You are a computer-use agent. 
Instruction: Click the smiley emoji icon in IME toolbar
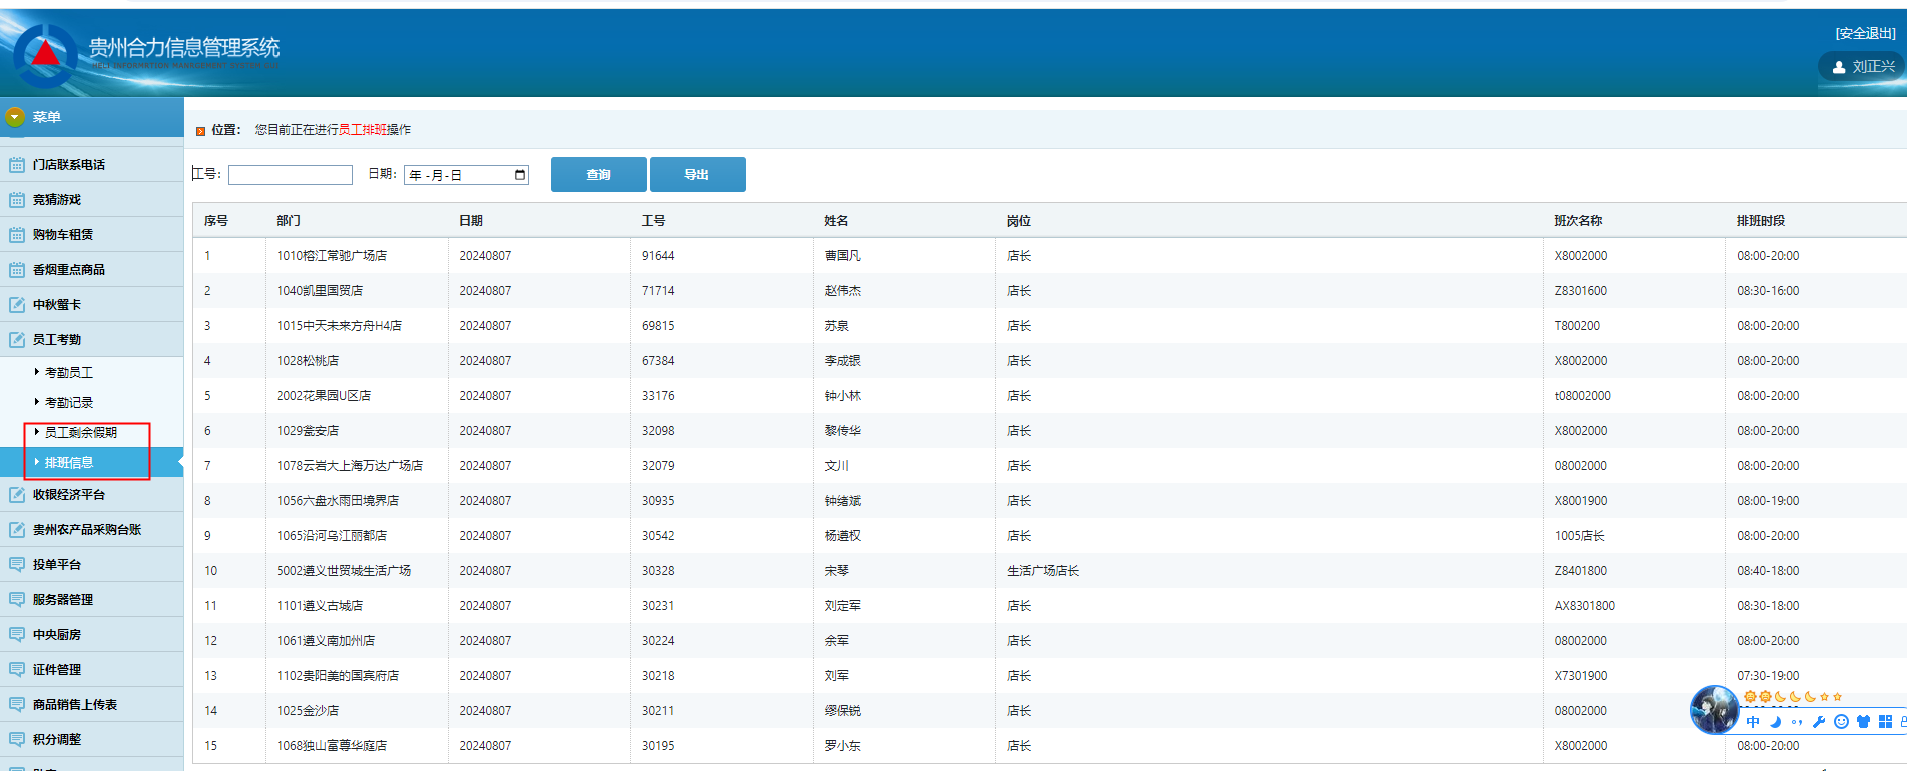(1841, 722)
